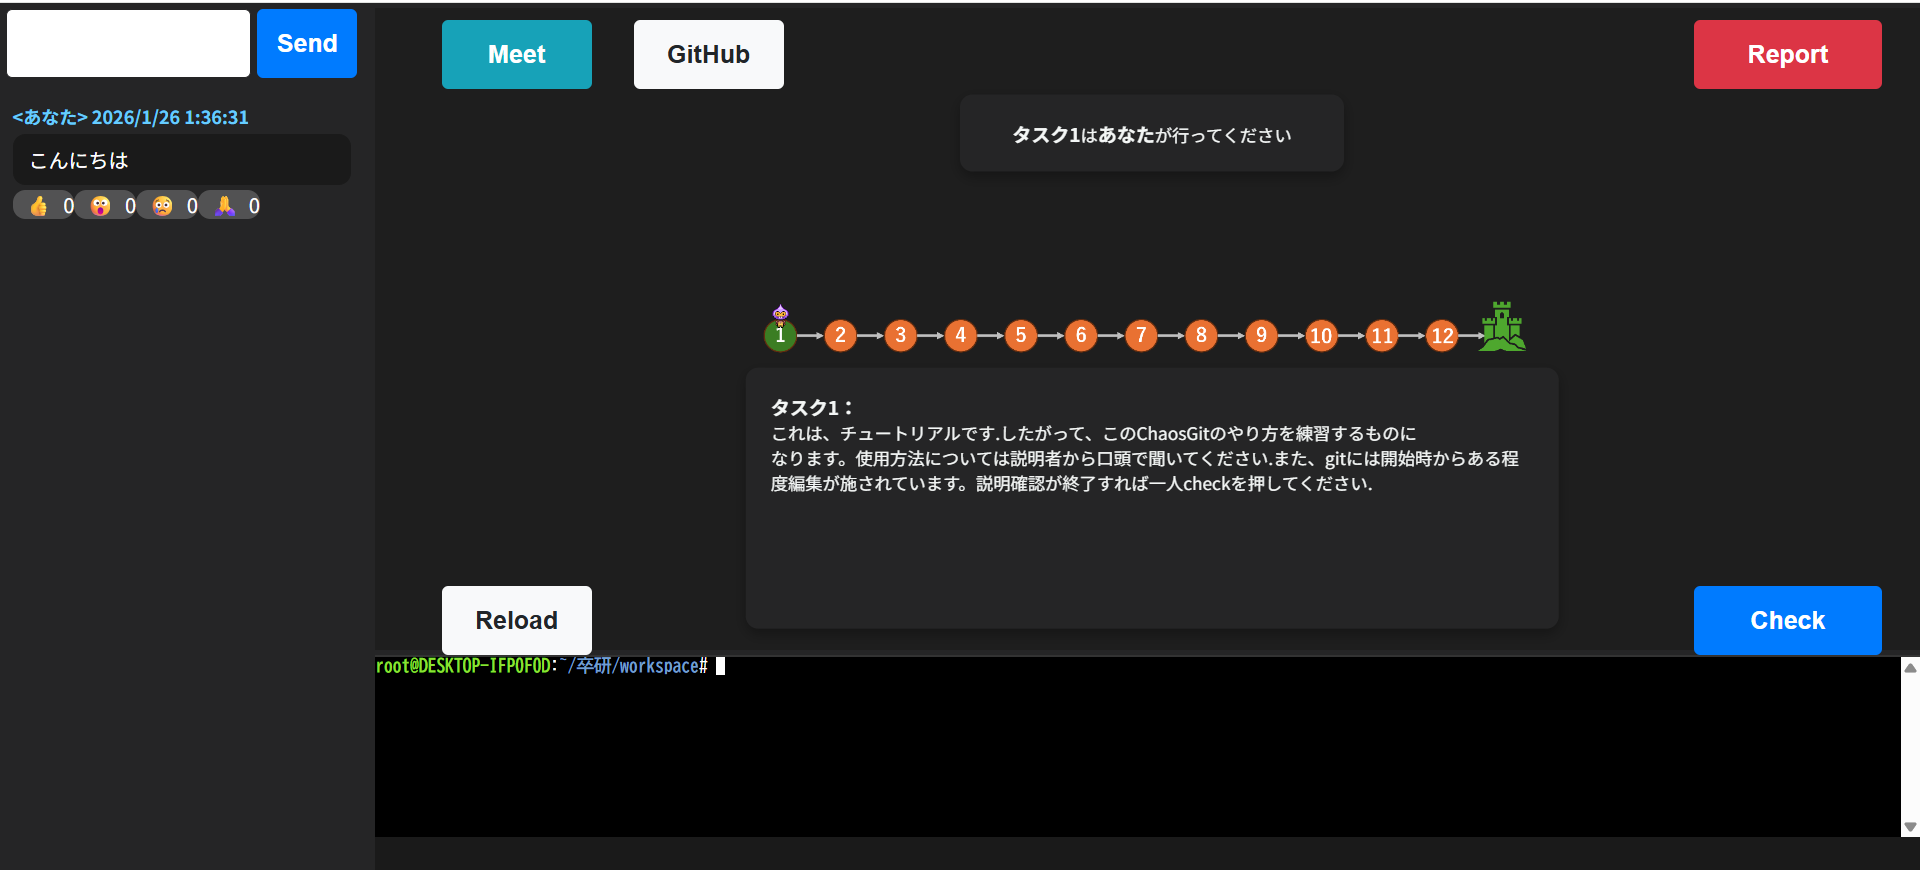Click the purple character above task 1
The height and width of the screenshot is (870, 1920).
781,314
